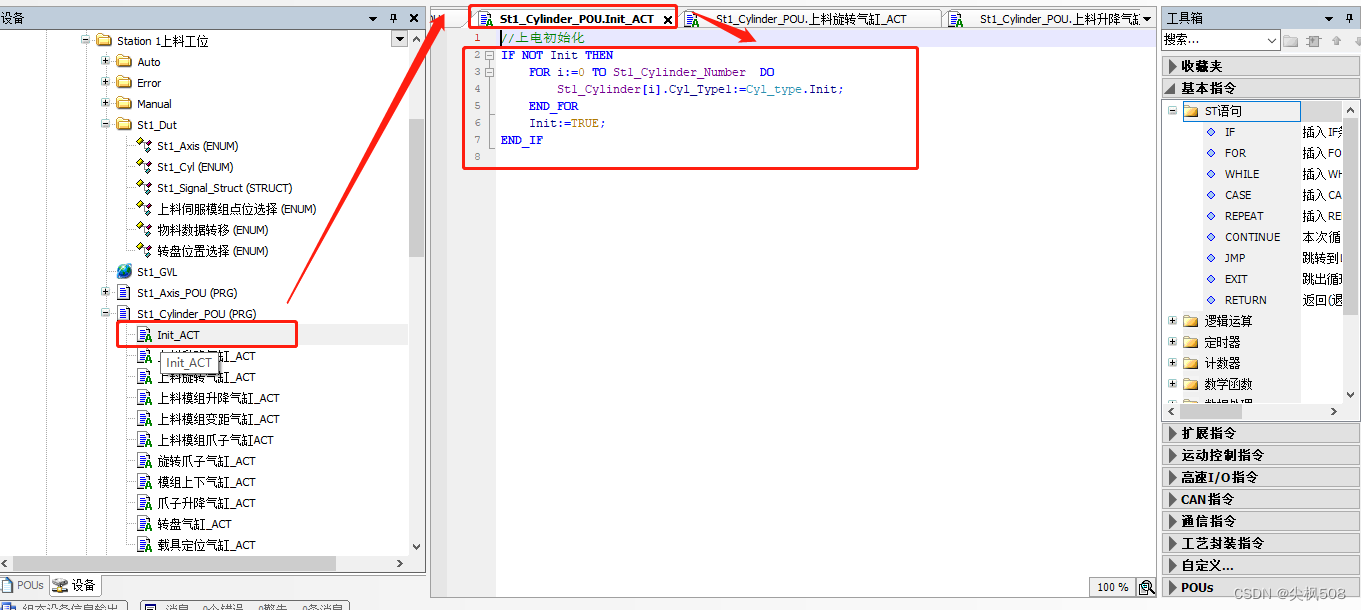Click the St1_Signal_Struct STRUCT icon
Viewport: 1361px width, 610px height.
(x=144, y=188)
